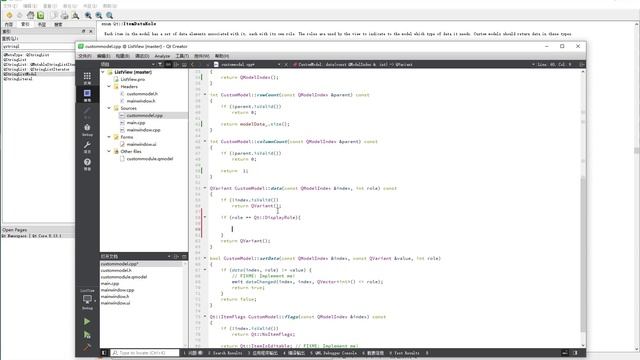Fold the rowCount function in the editor
640x360 pixels.
click(x=205, y=95)
